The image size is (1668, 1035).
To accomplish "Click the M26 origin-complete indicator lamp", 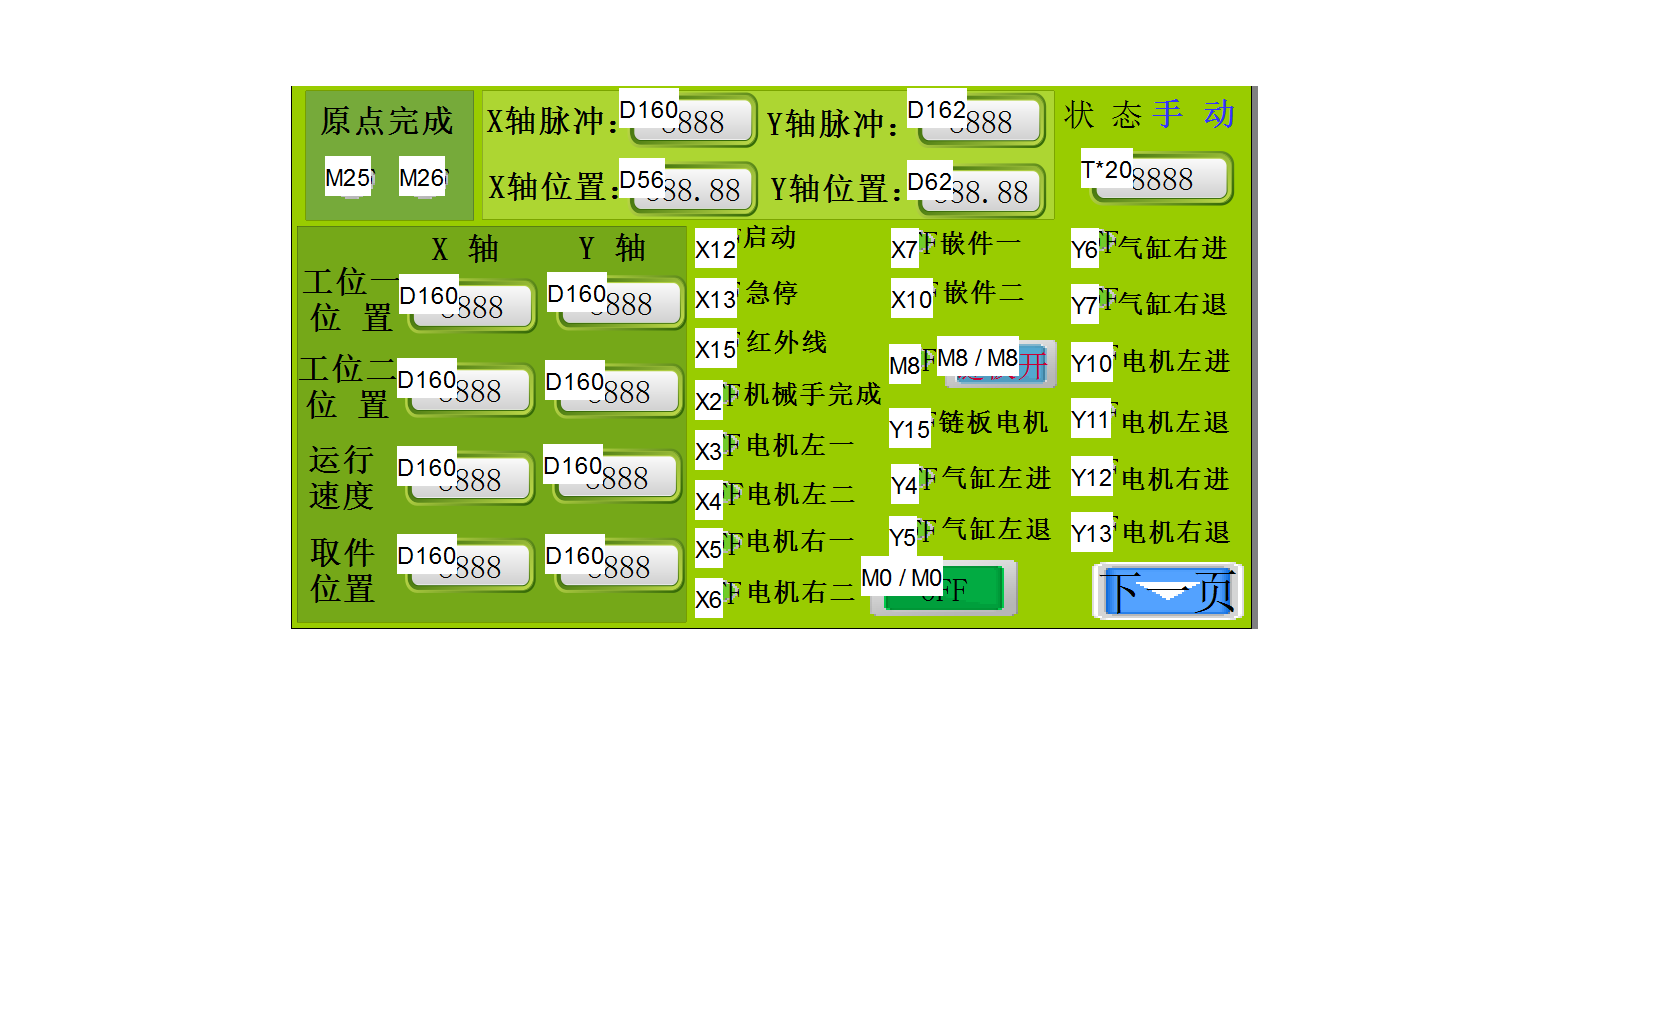I will 424,178.
